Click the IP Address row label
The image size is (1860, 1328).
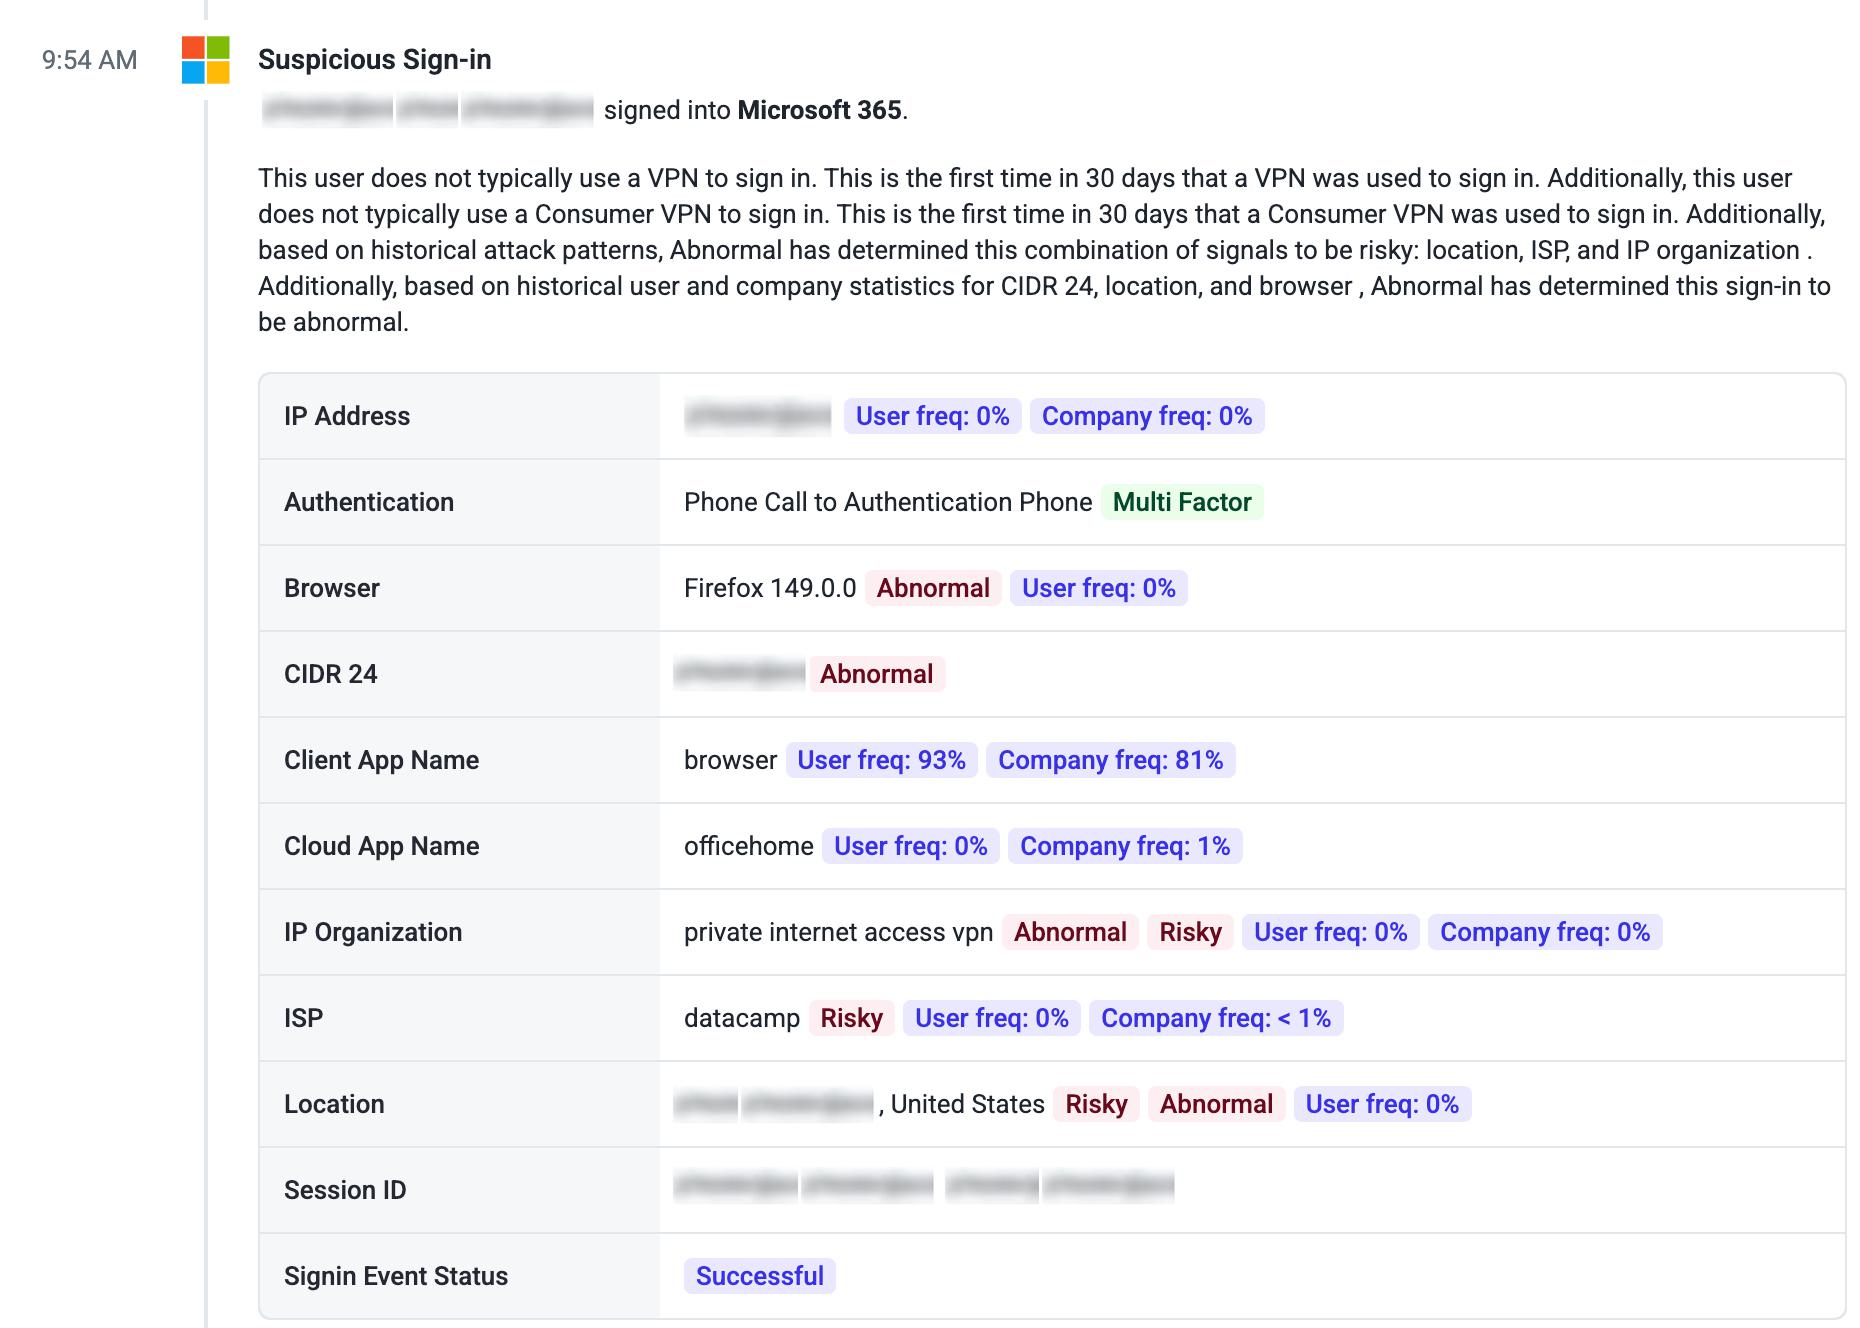click(x=347, y=416)
